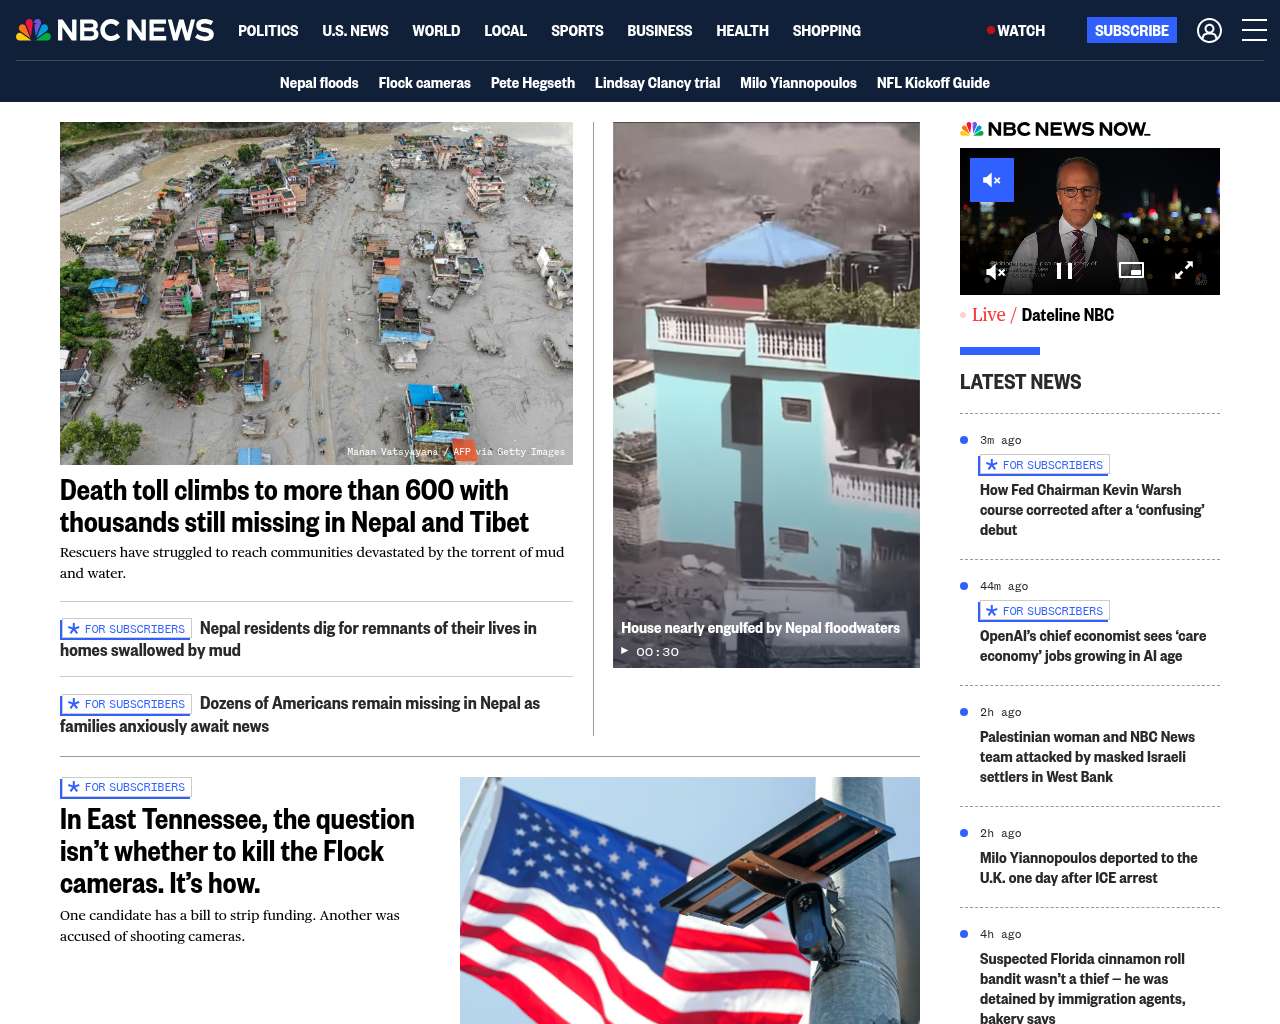
Task: Open the Health section
Action: point(742,30)
